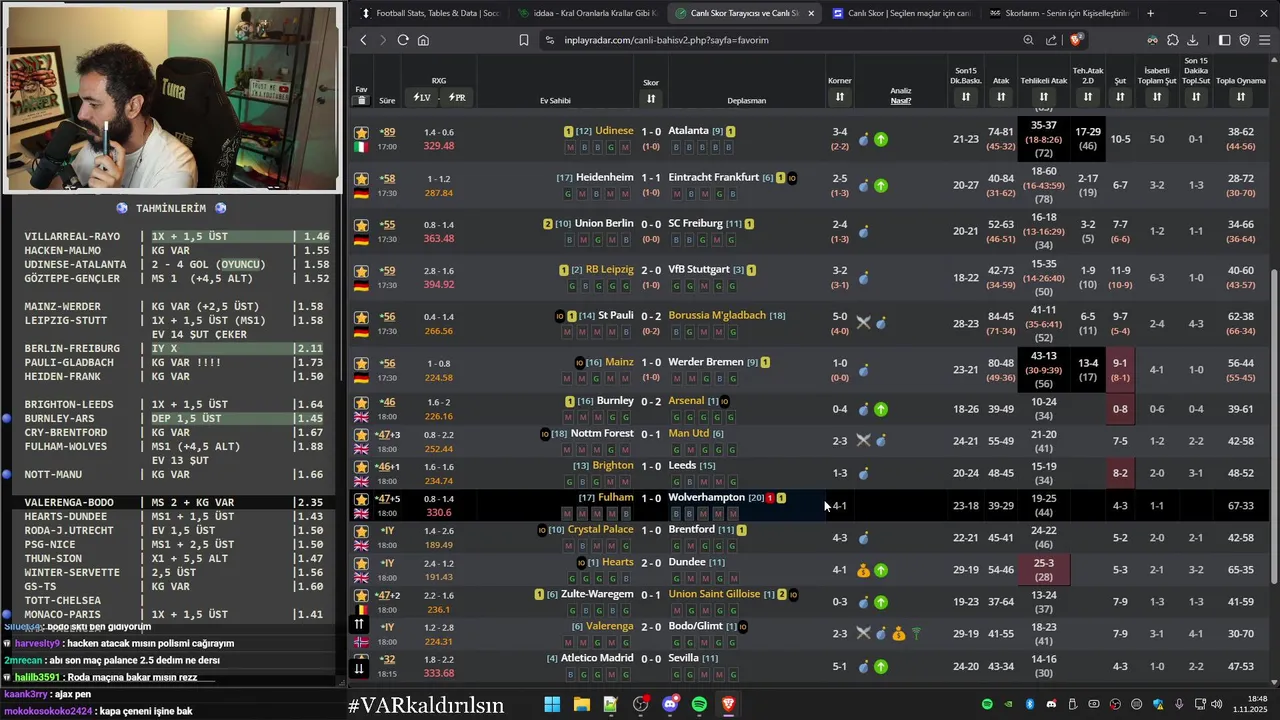
Task: Click the PR RXG filter button
Action: (x=457, y=97)
